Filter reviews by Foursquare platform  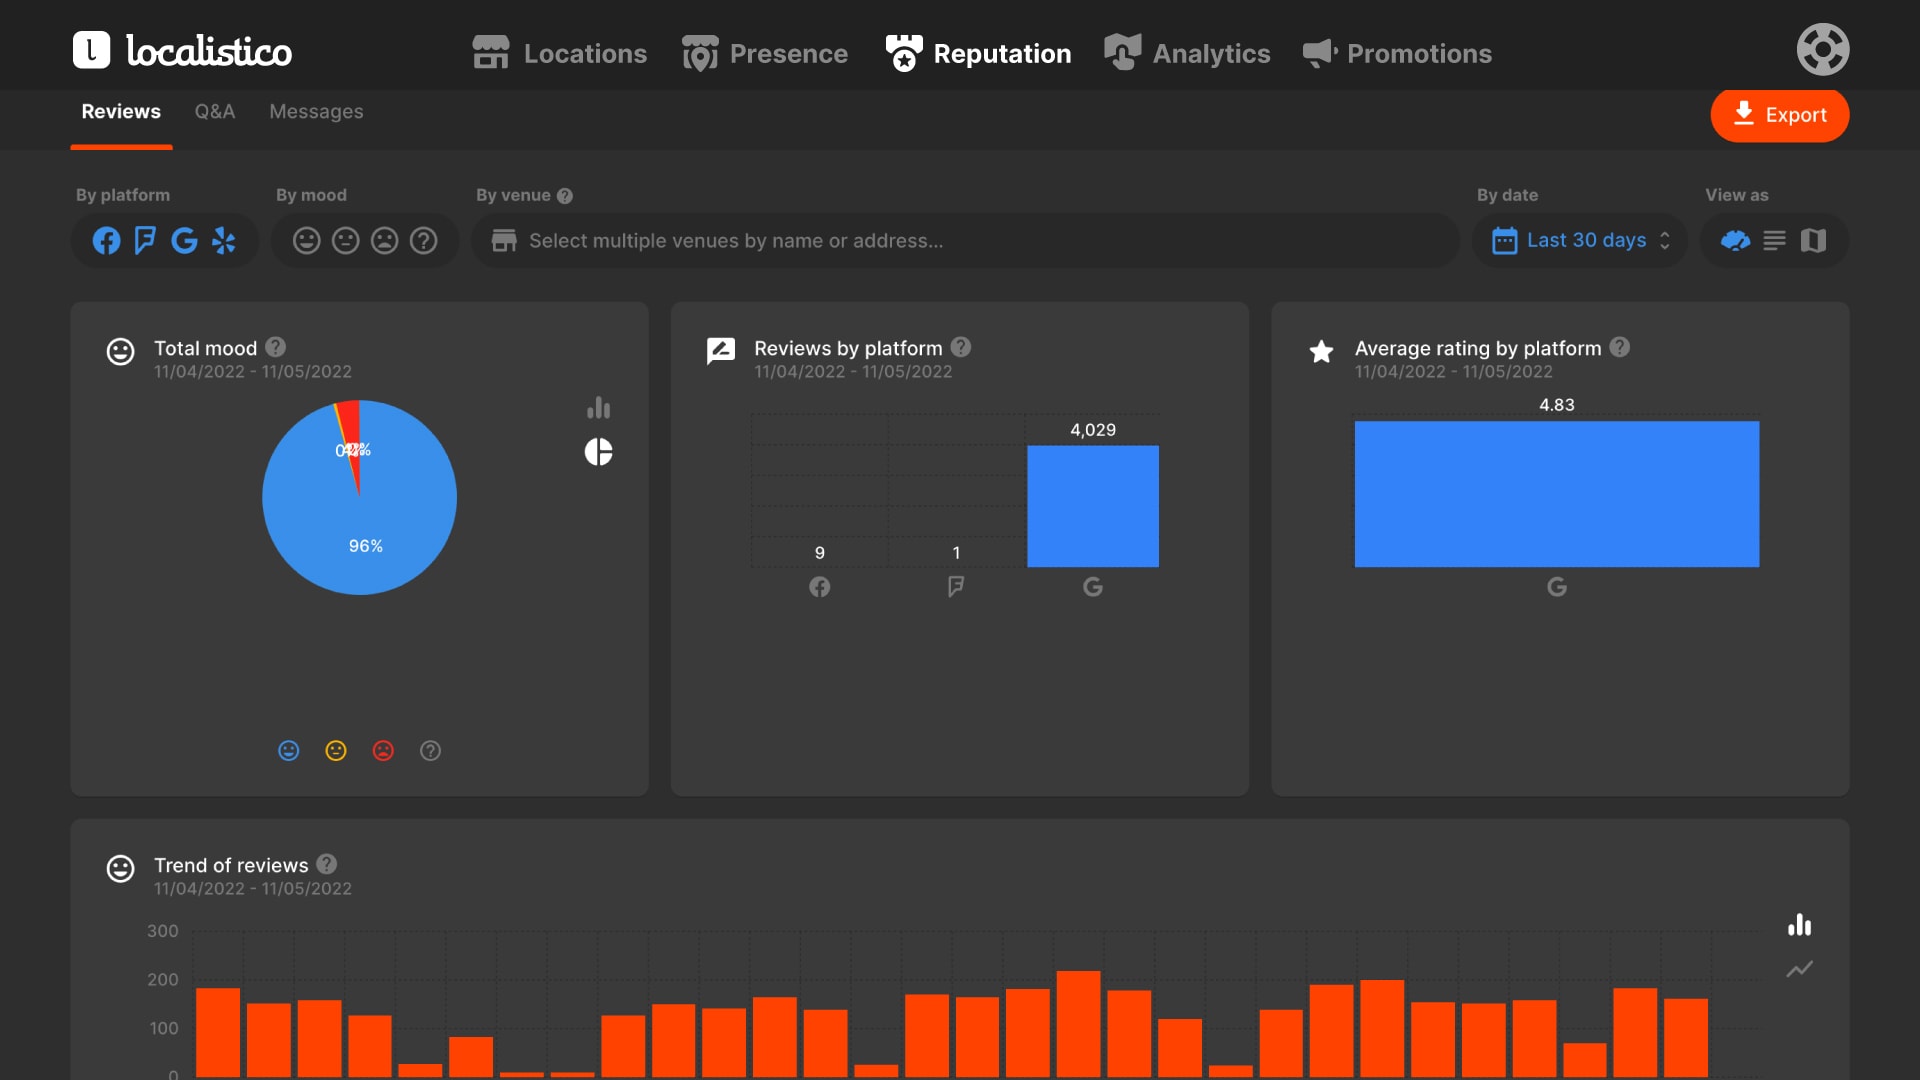pos(145,241)
